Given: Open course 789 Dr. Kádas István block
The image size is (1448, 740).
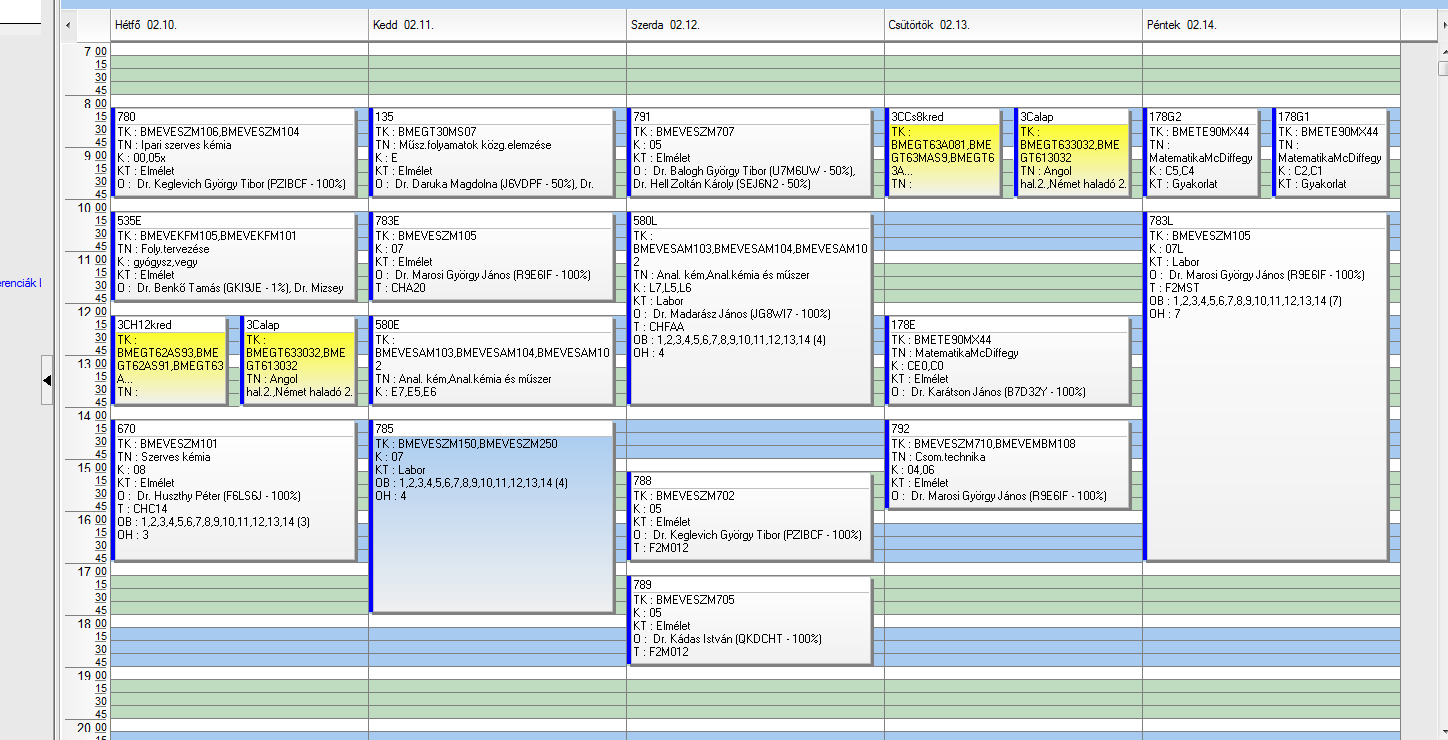Looking at the screenshot, I should 750,620.
